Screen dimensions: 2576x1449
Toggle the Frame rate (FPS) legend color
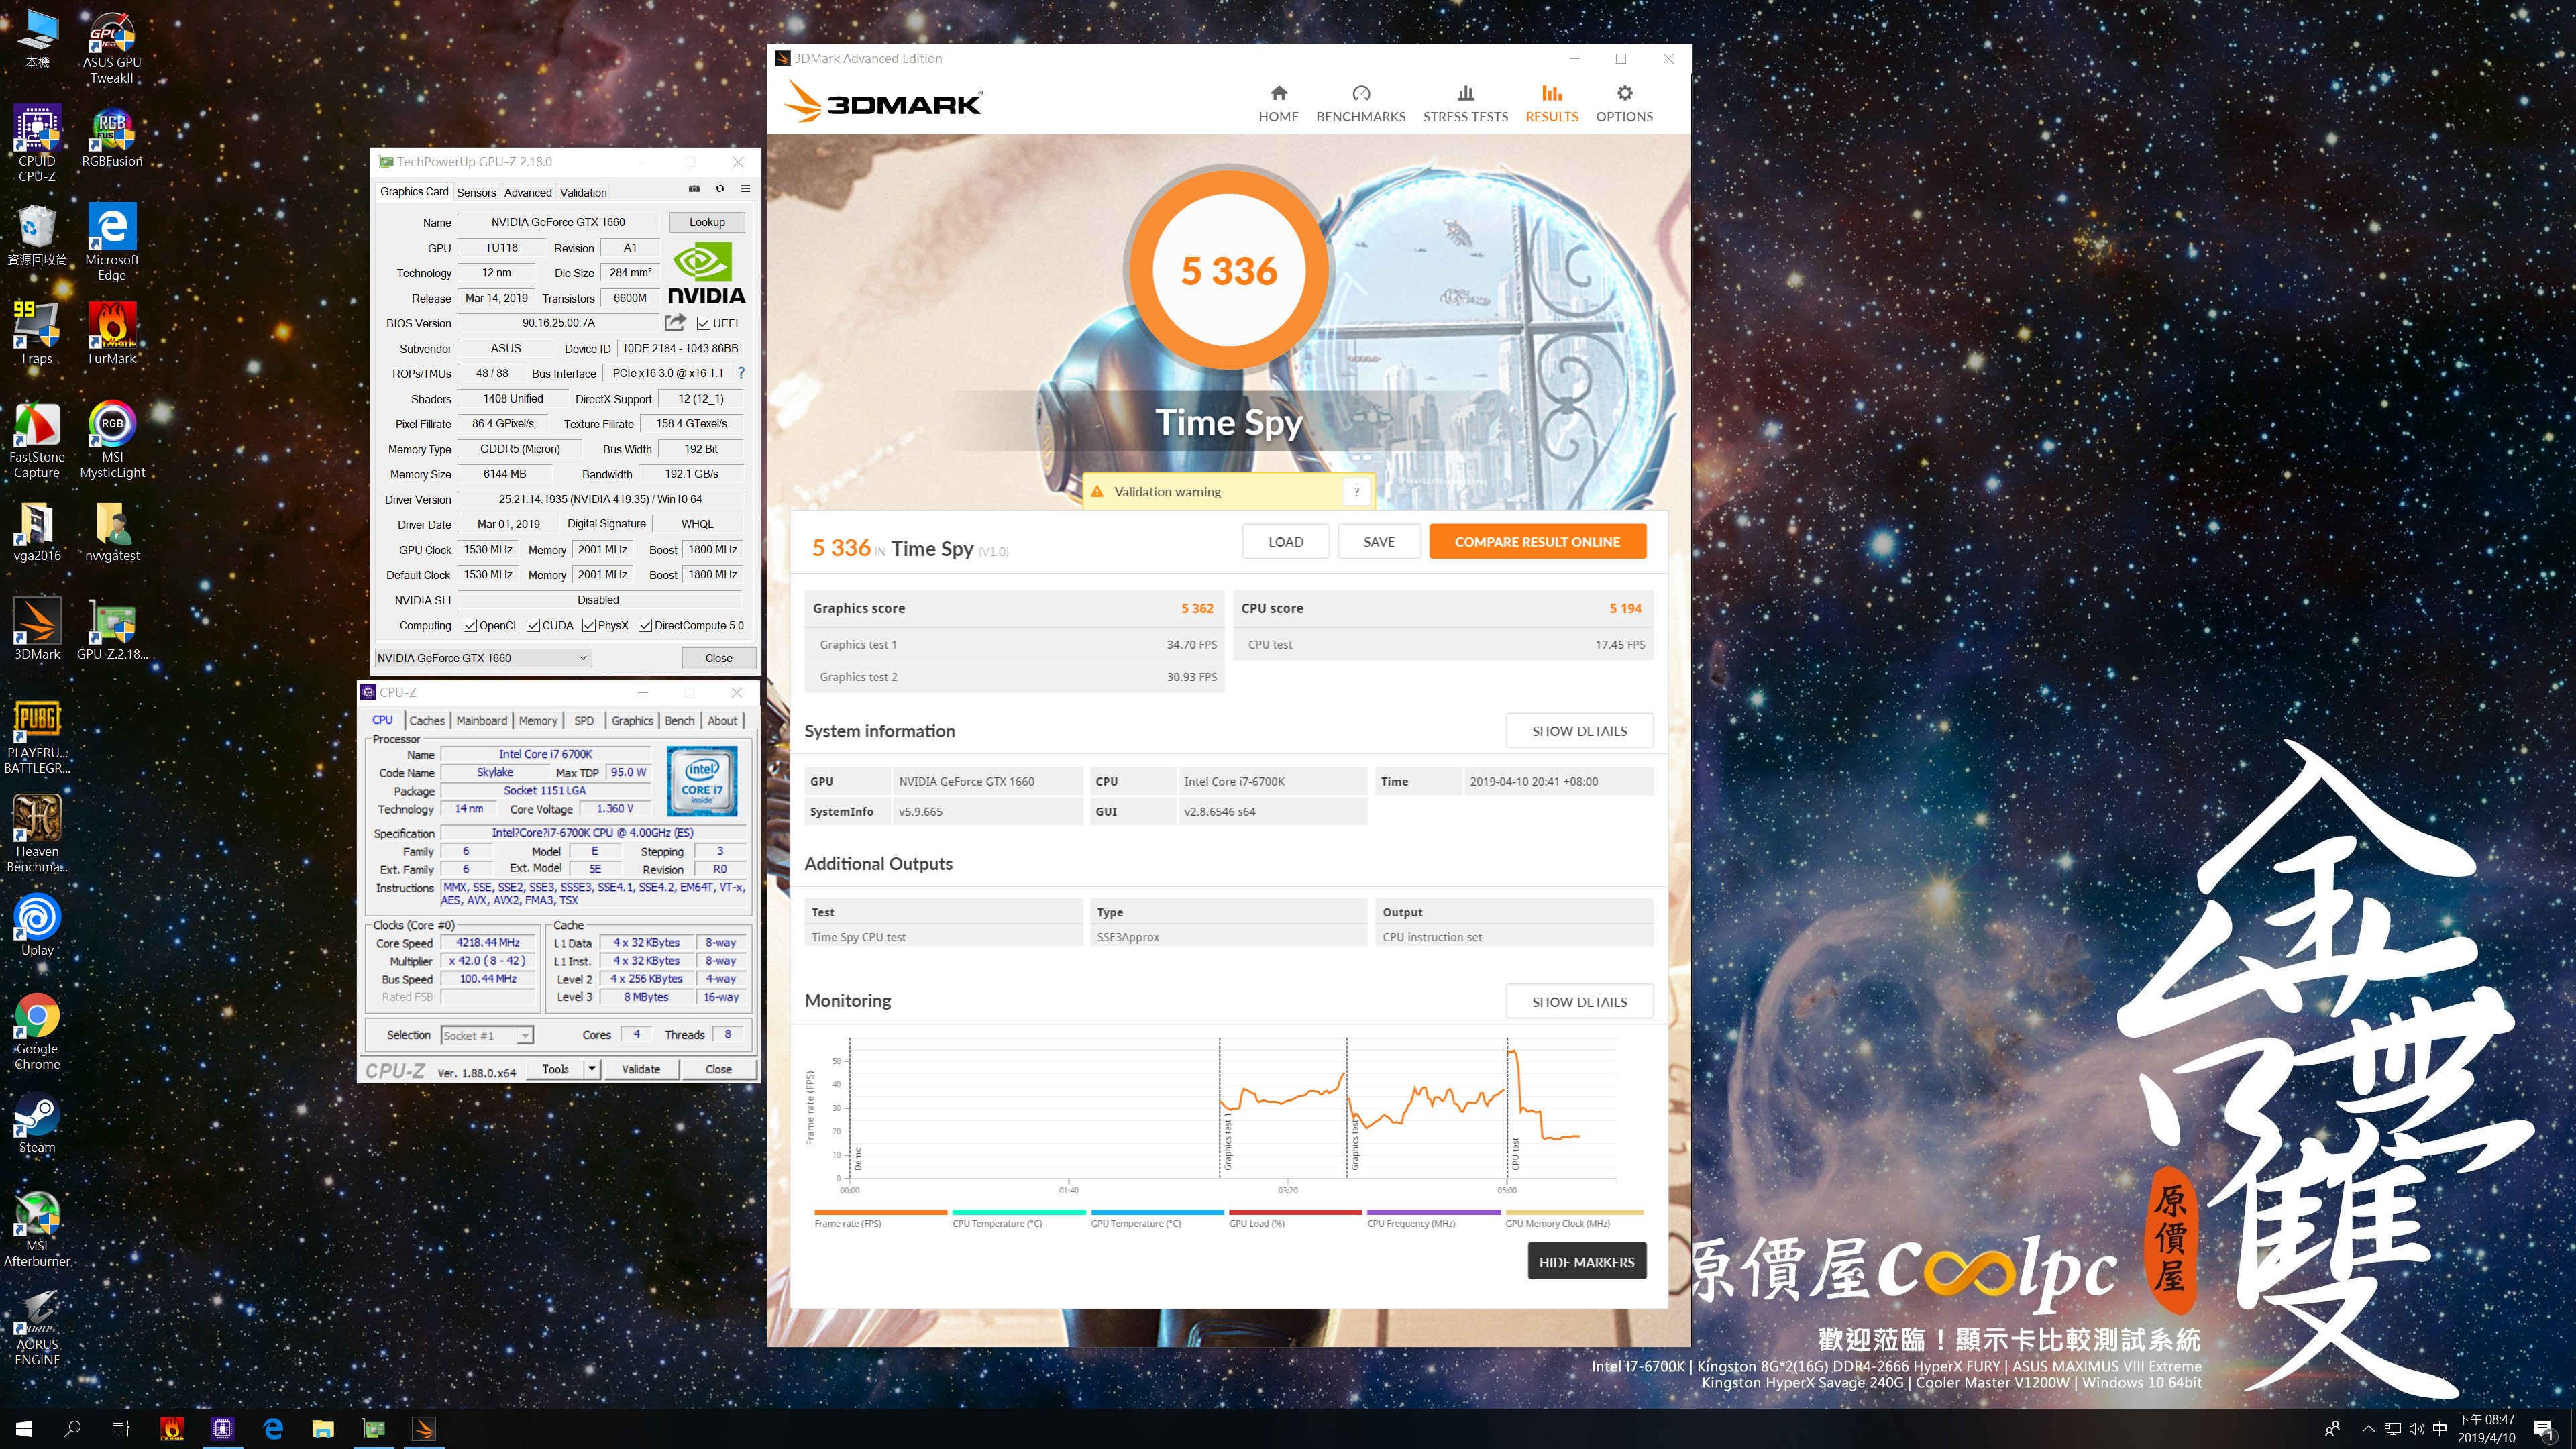pos(880,1212)
